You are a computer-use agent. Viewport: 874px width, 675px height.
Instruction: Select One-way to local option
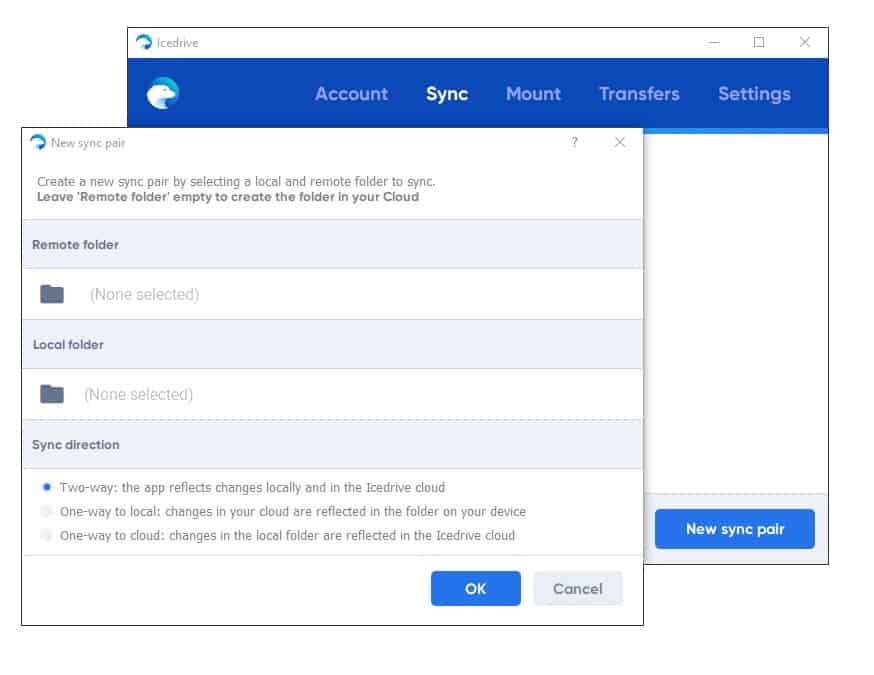47,511
